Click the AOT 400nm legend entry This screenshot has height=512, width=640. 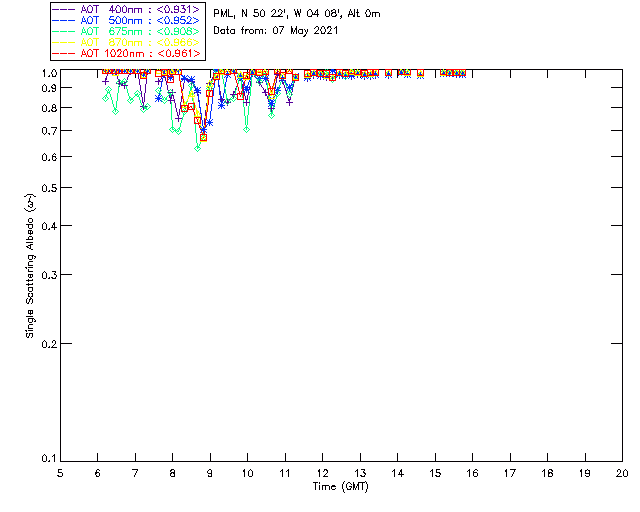point(127,9)
